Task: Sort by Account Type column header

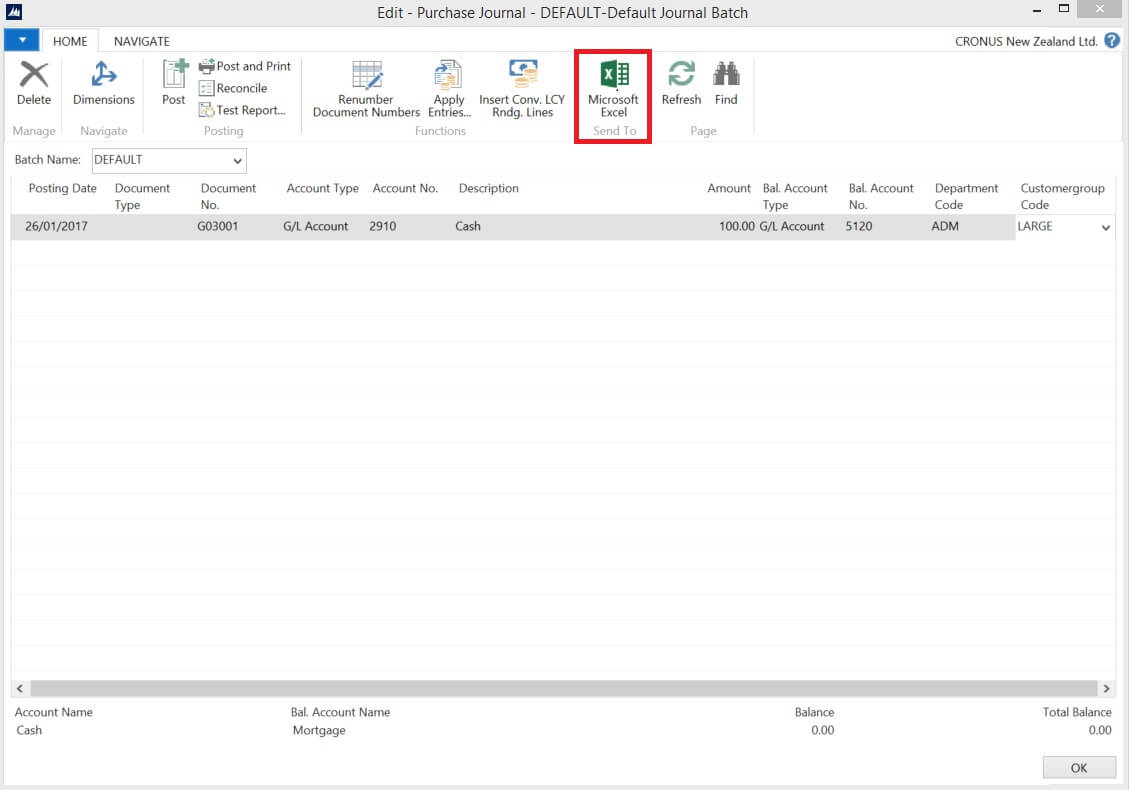Action: point(322,188)
